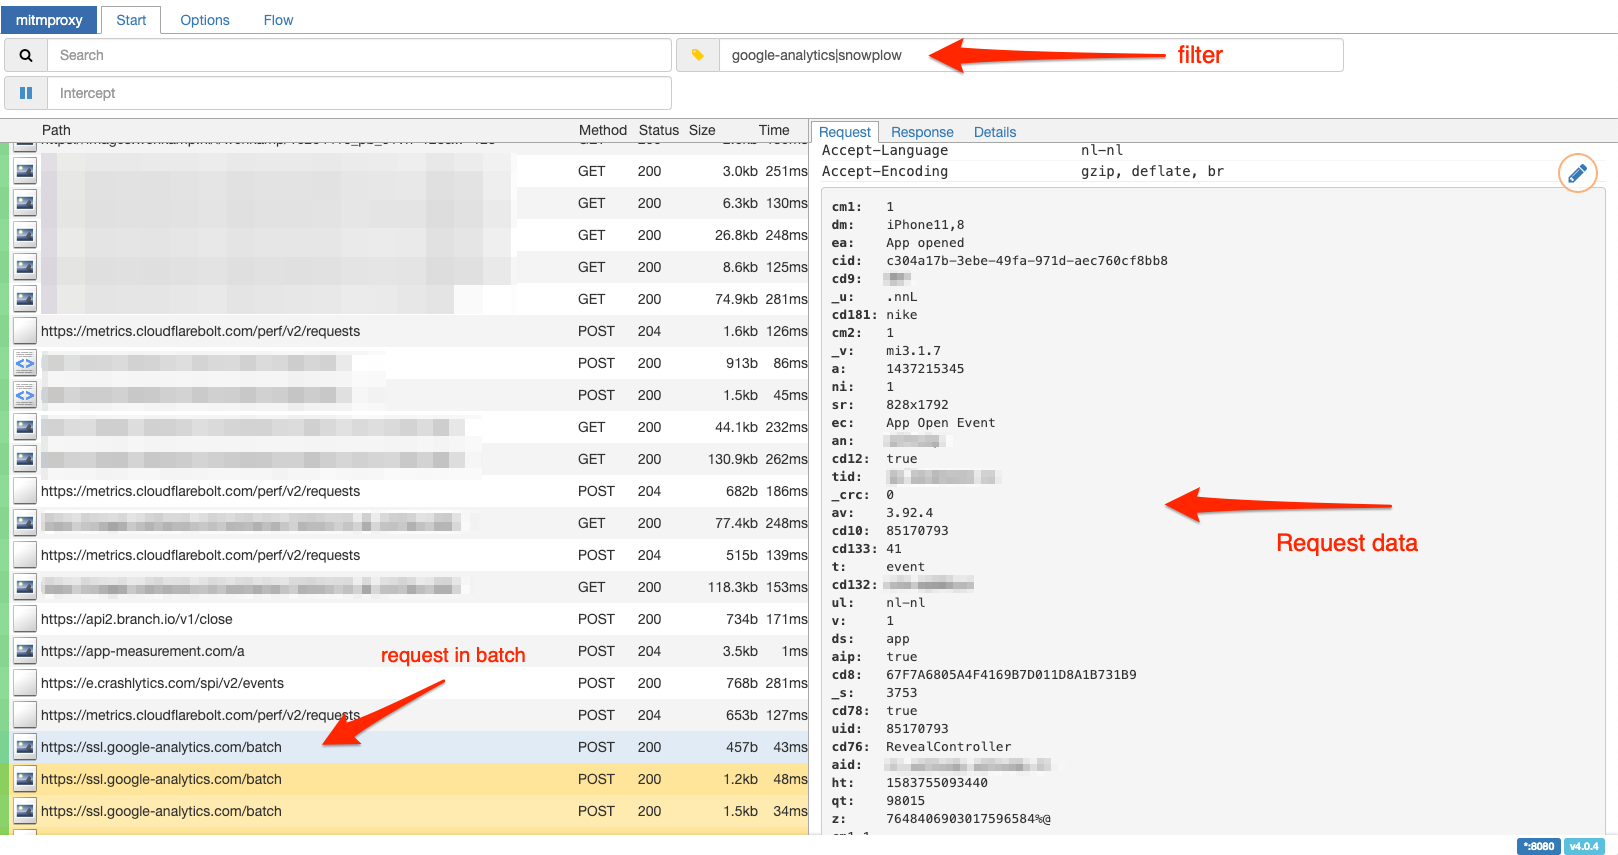The height and width of the screenshot is (855, 1618).
Task: Click the *:8080 port badge
Action: [x=1538, y=846]
